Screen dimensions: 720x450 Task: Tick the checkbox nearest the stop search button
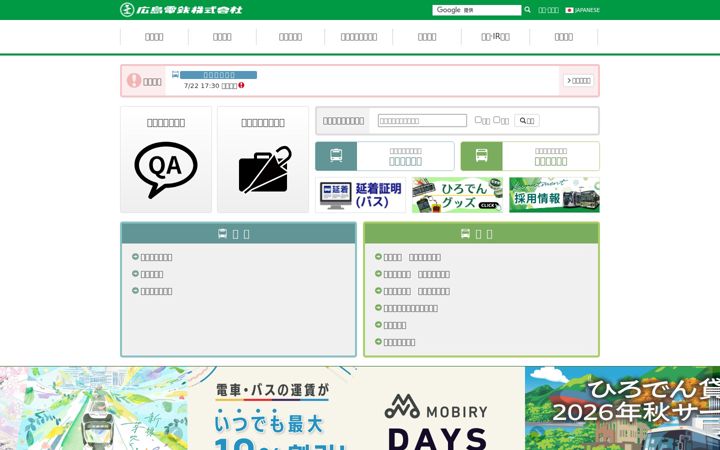point(496,119)
